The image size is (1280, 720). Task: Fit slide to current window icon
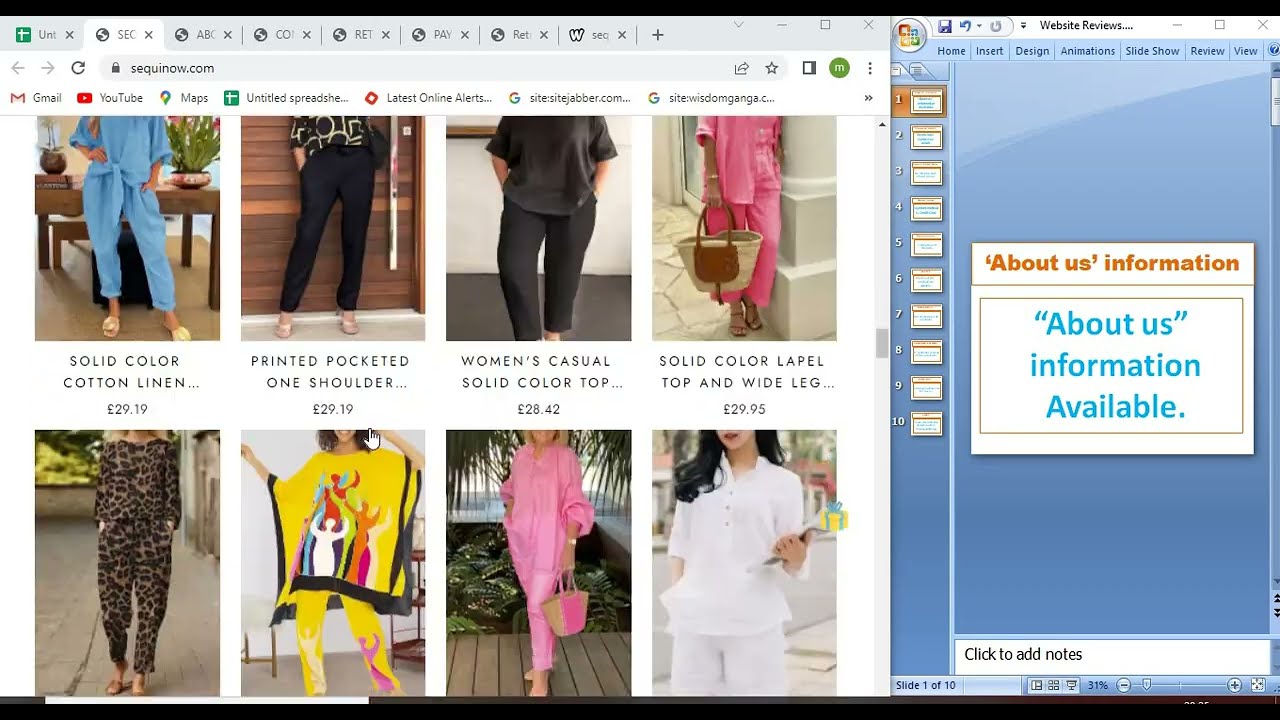1258,685
